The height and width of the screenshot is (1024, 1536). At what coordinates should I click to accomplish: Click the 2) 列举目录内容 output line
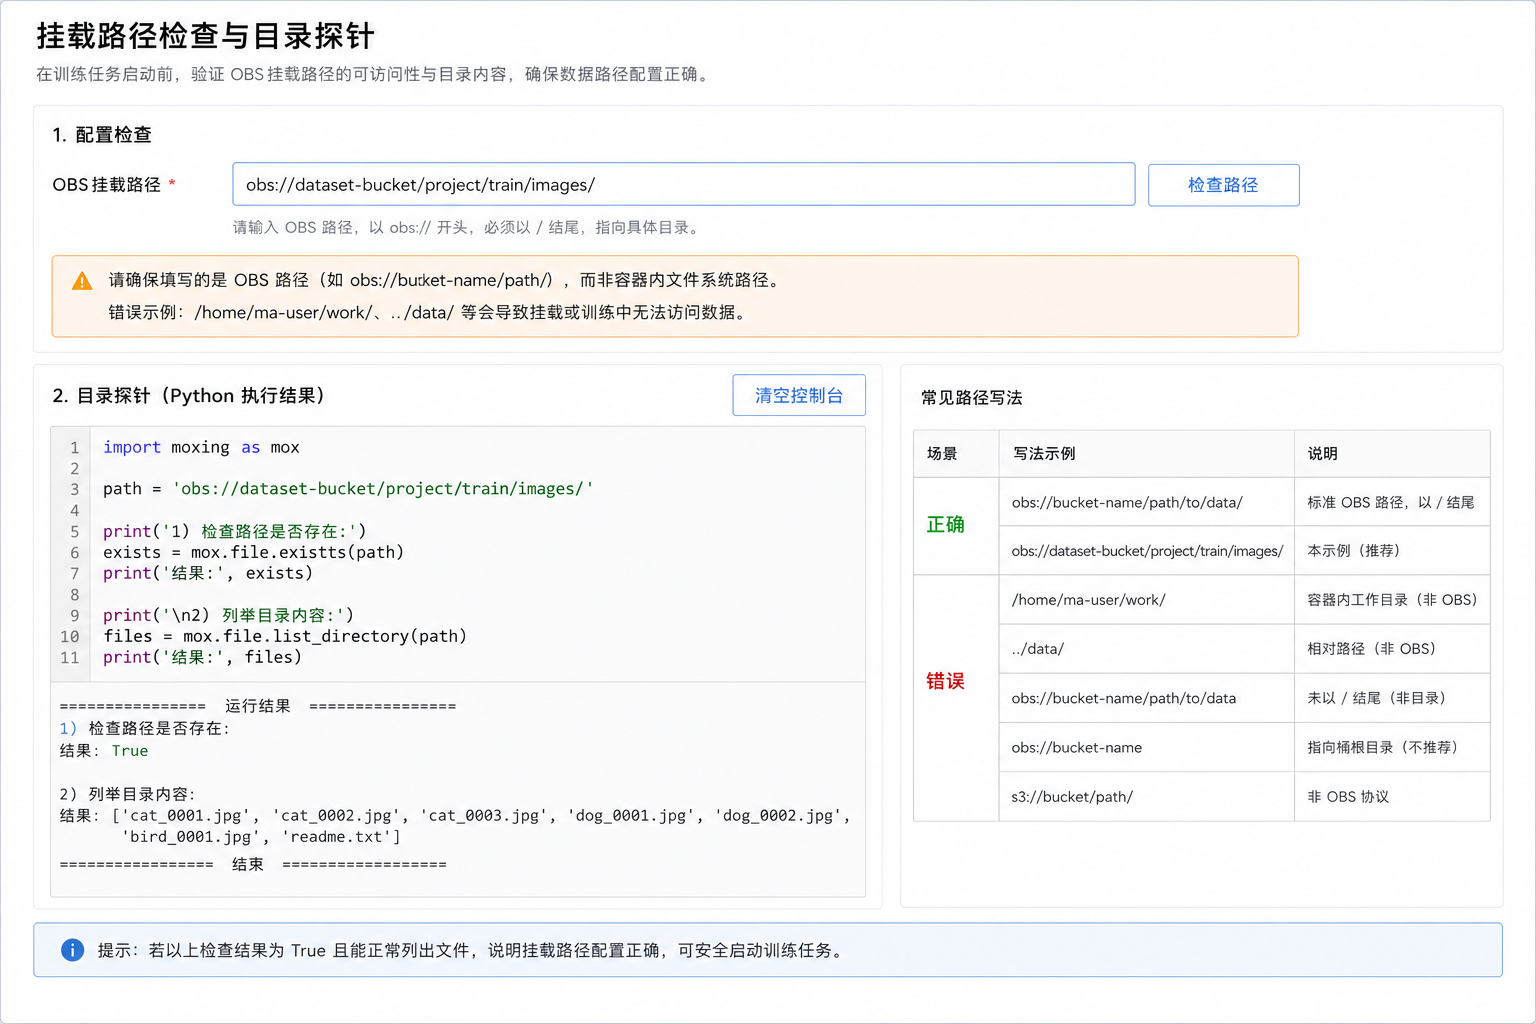[x=128, y=794]
